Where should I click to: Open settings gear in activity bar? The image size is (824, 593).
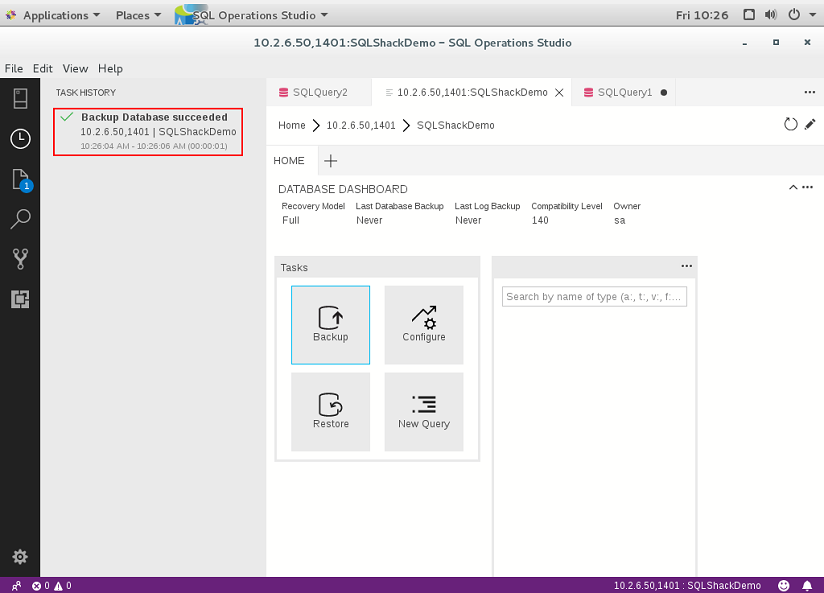click(x=20, y=556)
